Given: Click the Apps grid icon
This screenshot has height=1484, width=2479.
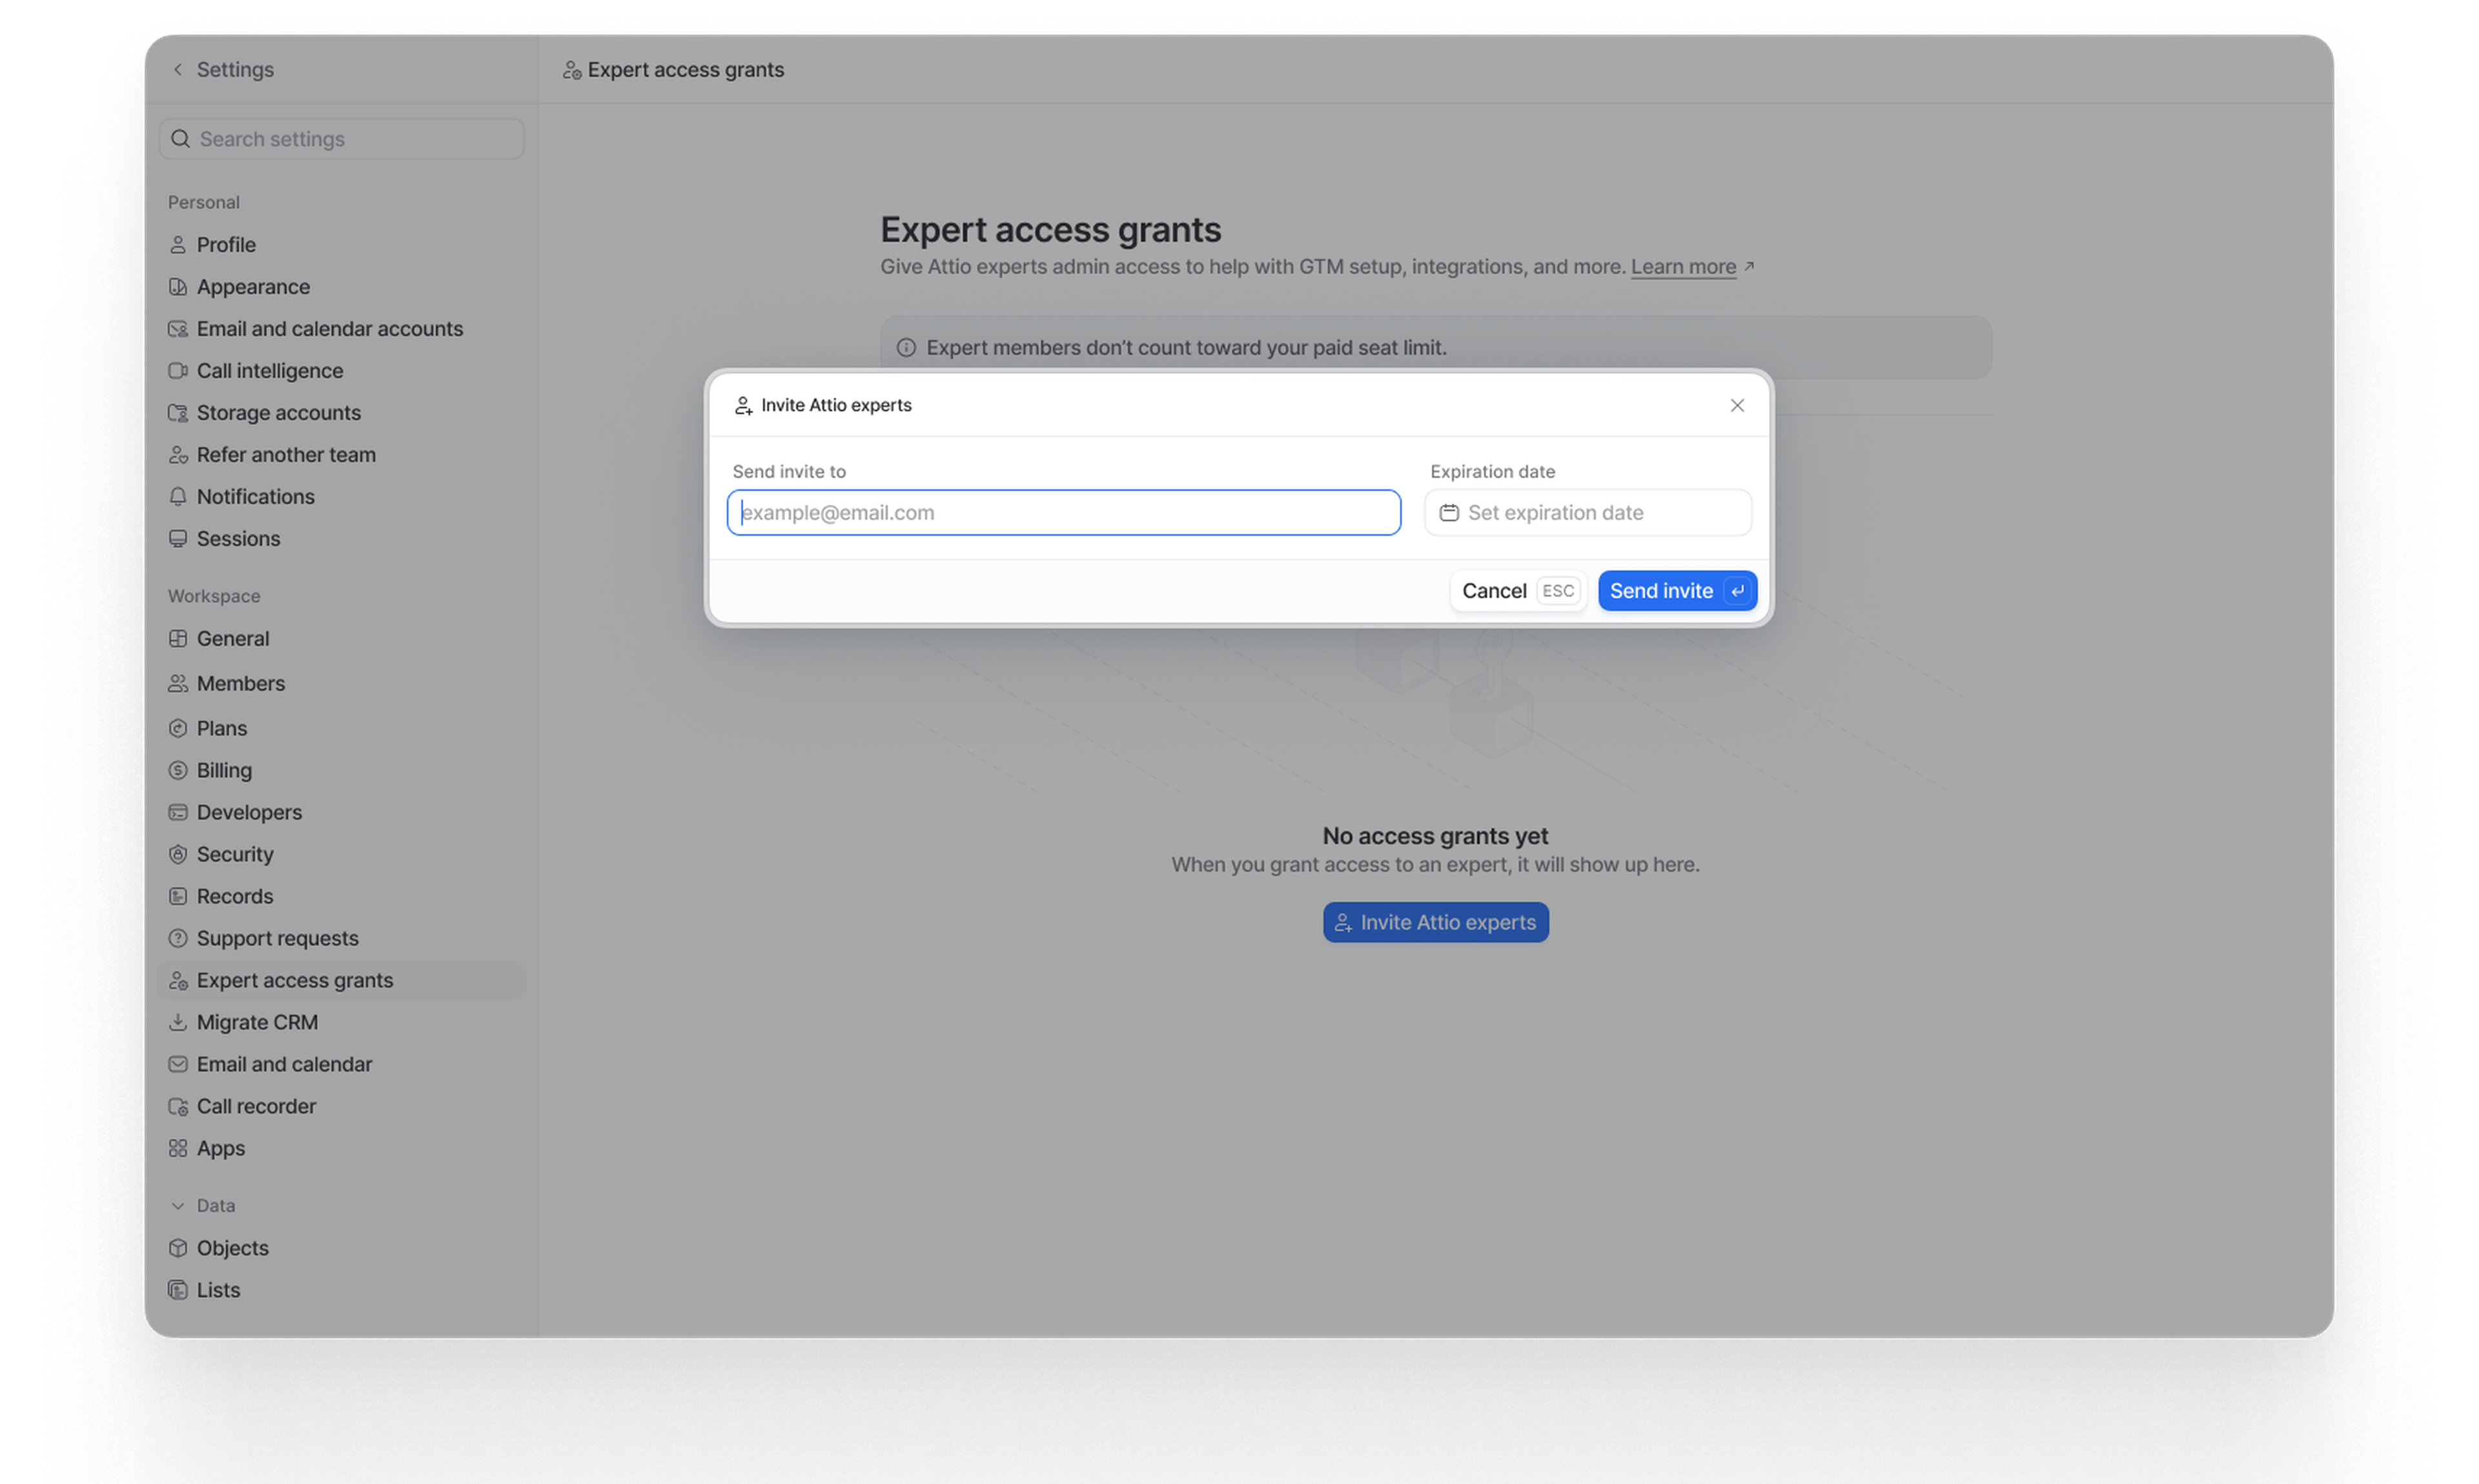Looking at the screenshot, I should [178, 1148].
